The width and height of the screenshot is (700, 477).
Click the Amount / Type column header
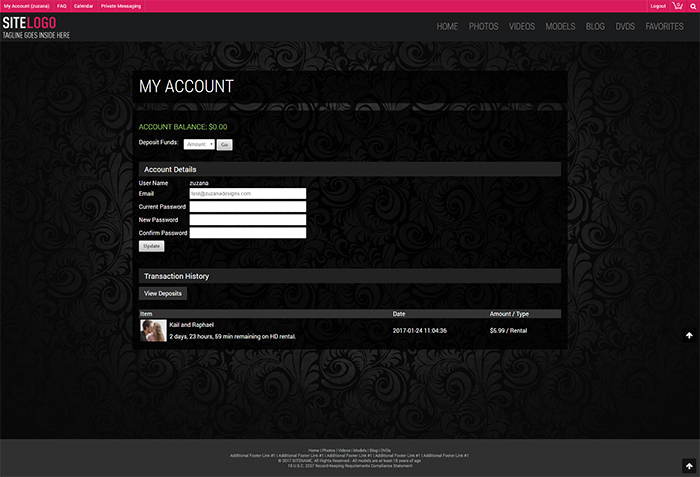point(509,314)
